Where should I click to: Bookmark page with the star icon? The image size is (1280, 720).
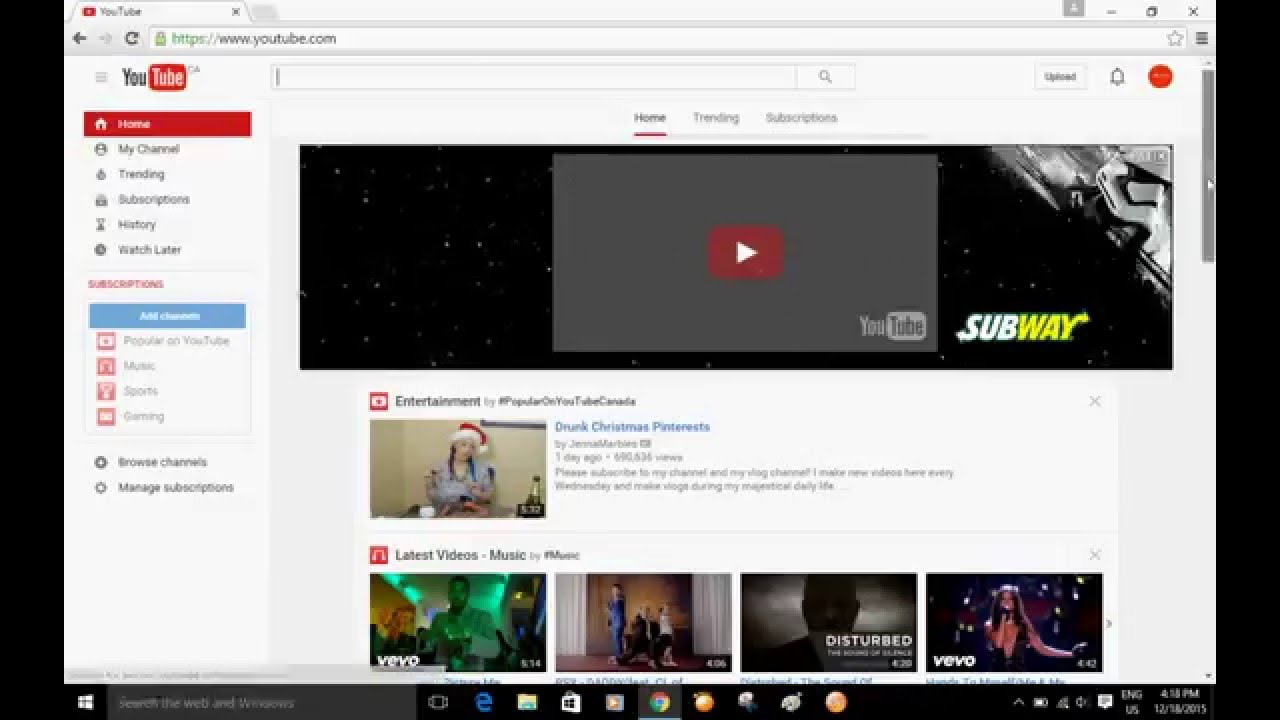pyautogui.click(x=1175, y=38)
